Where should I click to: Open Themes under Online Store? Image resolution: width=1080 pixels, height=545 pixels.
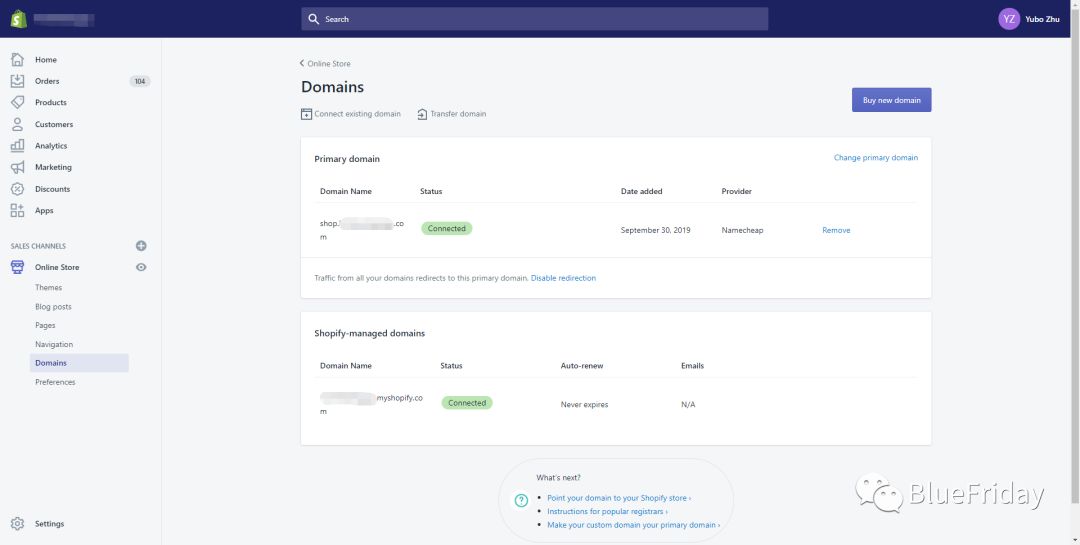(48, 287)
